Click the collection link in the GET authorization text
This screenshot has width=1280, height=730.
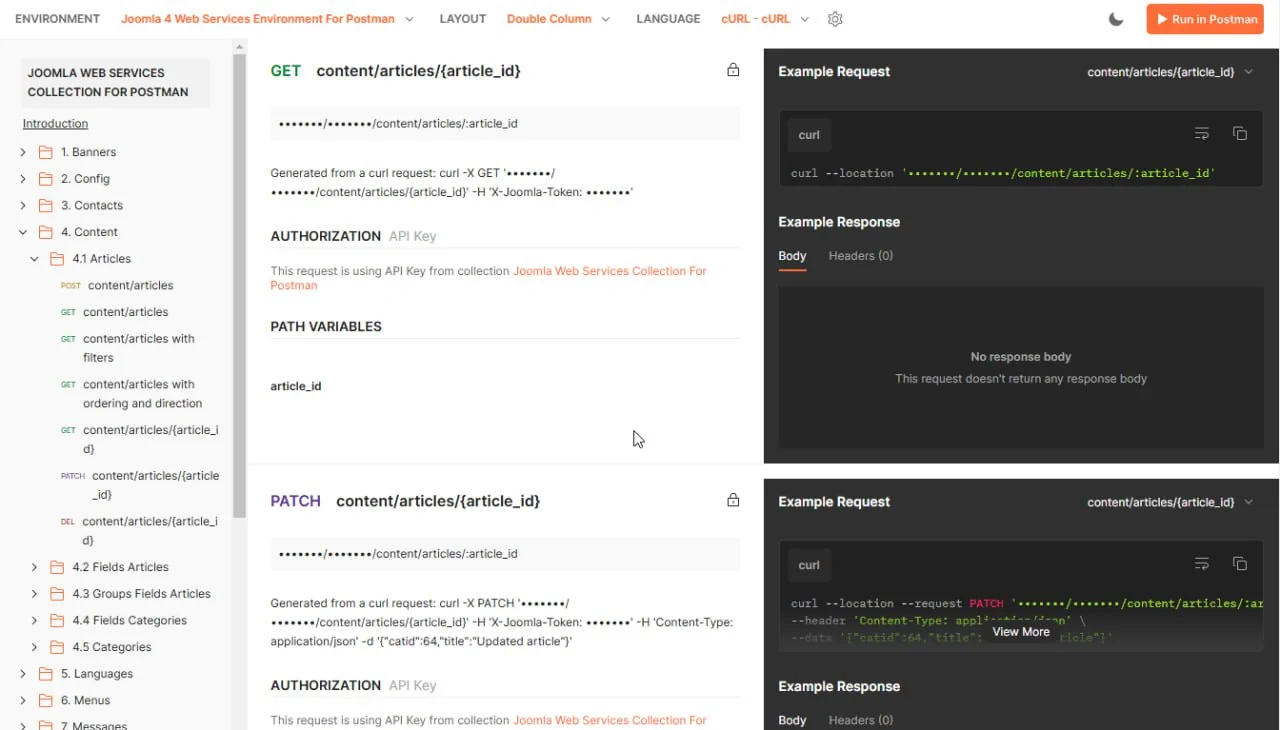[489, 278]
